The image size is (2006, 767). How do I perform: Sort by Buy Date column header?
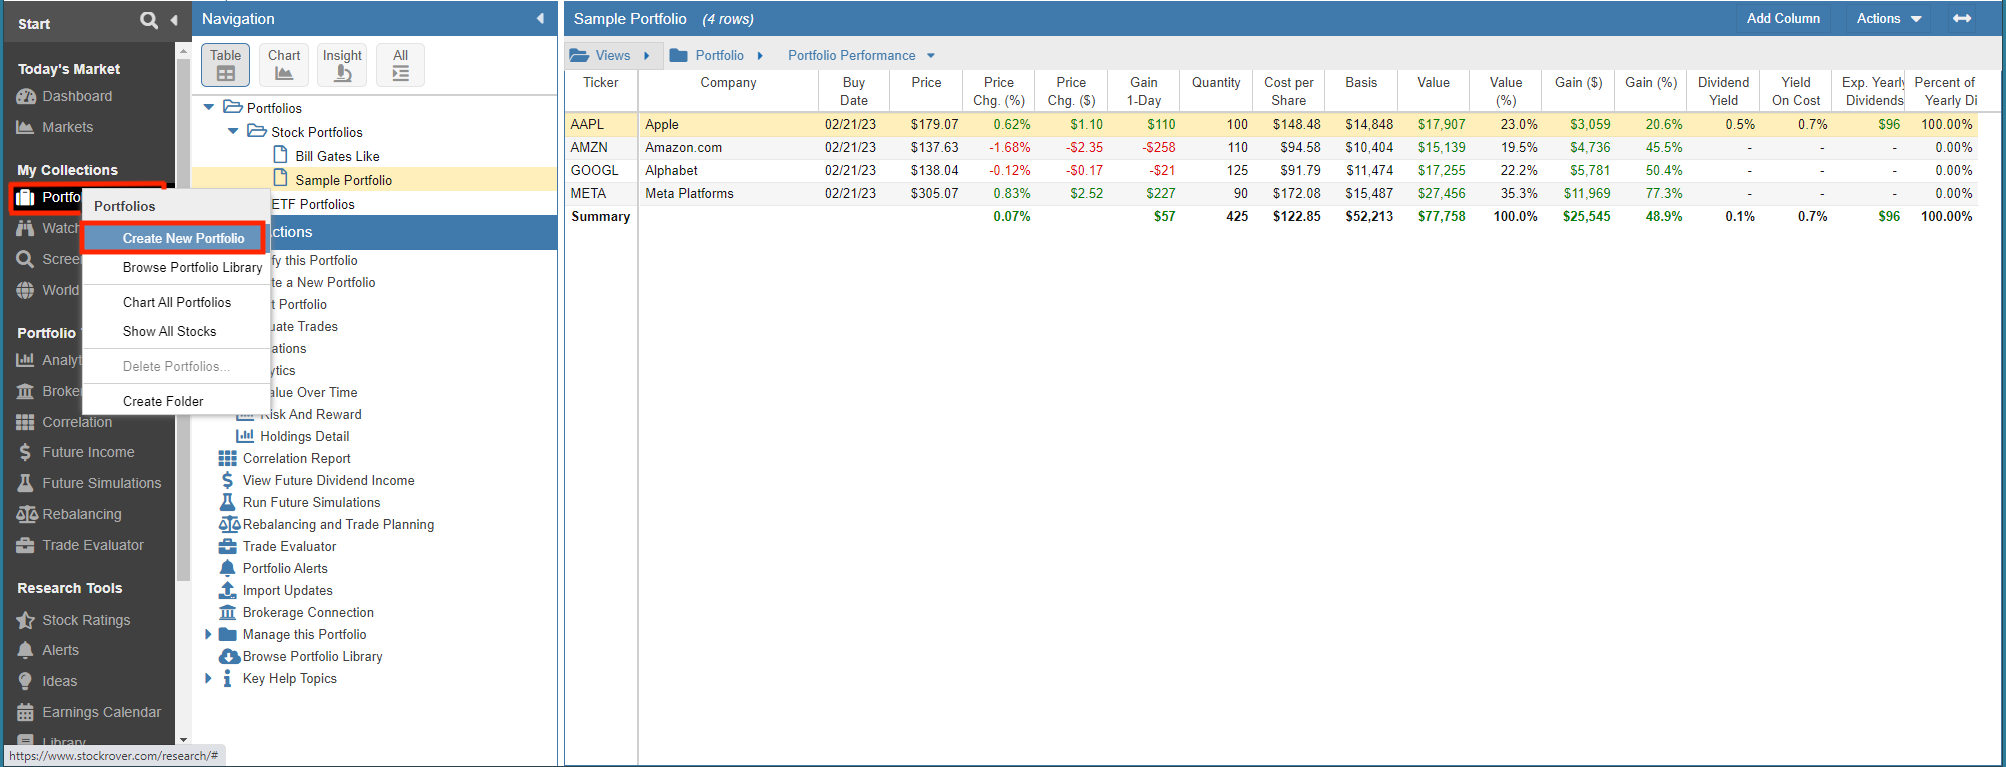854,91
